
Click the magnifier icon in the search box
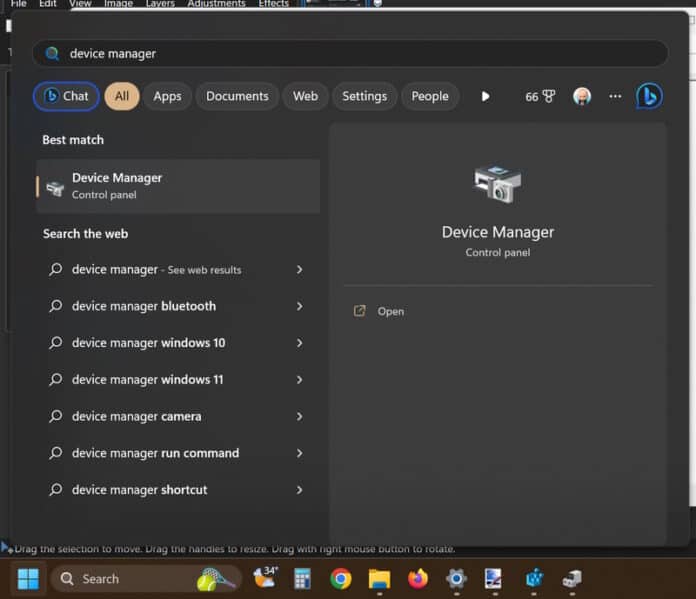coord(52,54)
